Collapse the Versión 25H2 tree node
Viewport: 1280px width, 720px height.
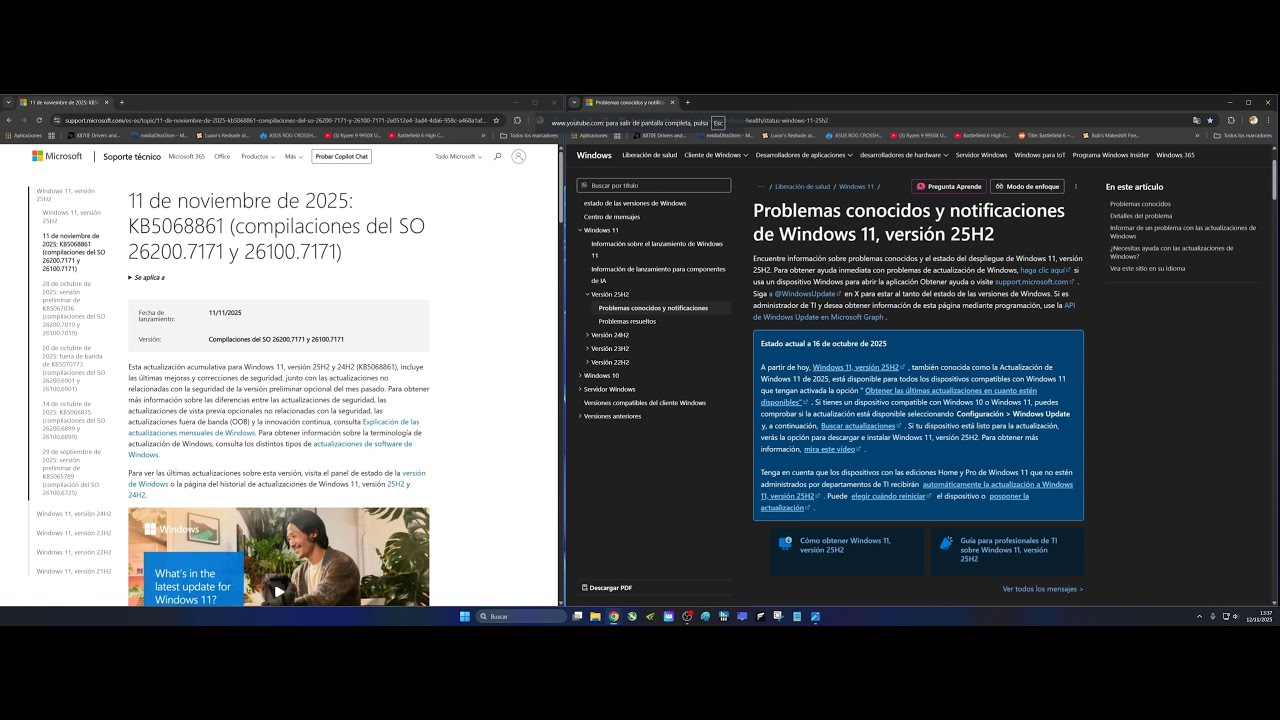pos(588,295)
